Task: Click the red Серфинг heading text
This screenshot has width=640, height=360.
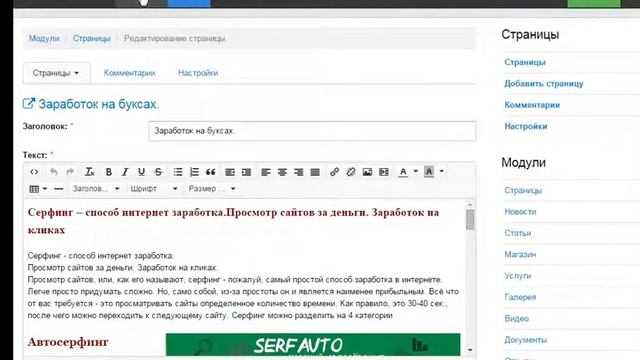Action: click(x=233, y=221)
